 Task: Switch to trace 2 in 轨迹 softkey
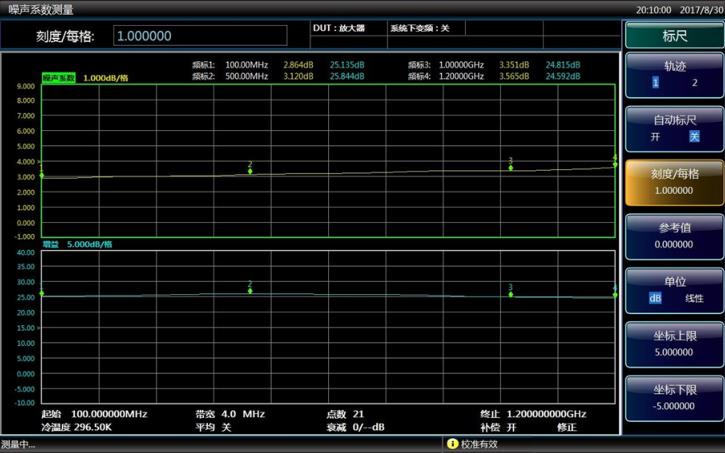pyautogui.click(x=694, y=82)
